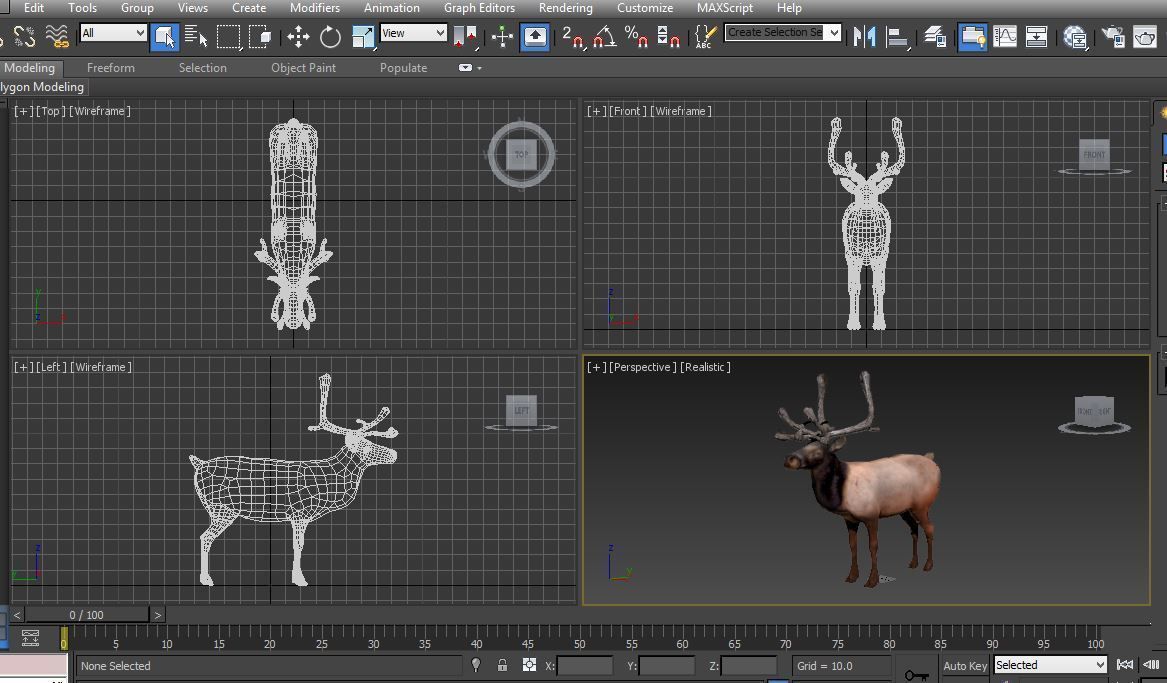This screenshot has width=1167, height=683.
Task: Click the 0 / 100 time slider
Action: tap(86, 615)
